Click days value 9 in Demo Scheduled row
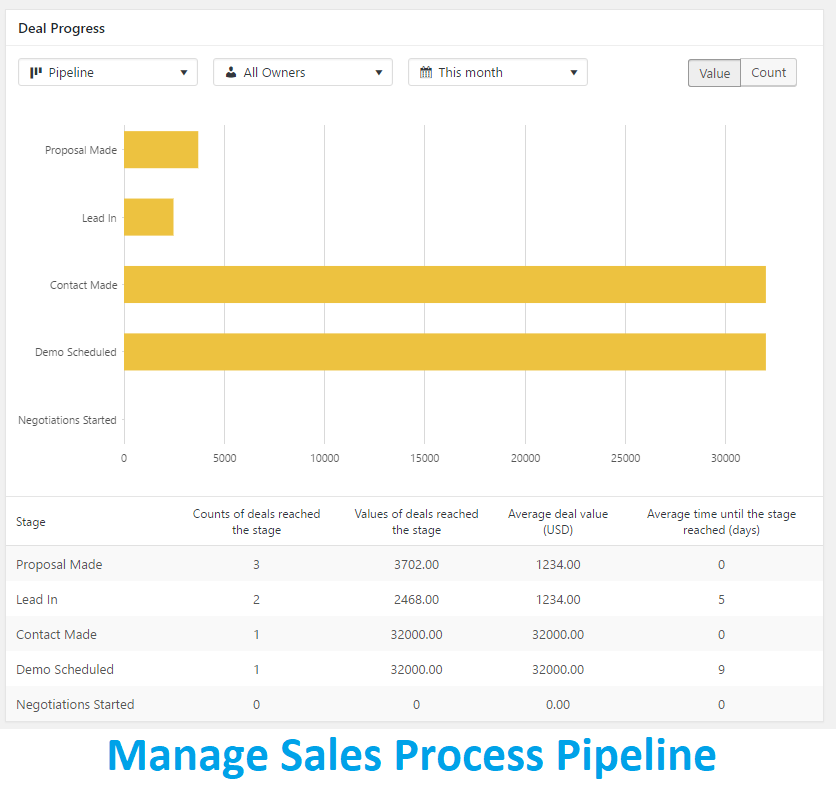 pyautogui.click(x=721, y=669)
